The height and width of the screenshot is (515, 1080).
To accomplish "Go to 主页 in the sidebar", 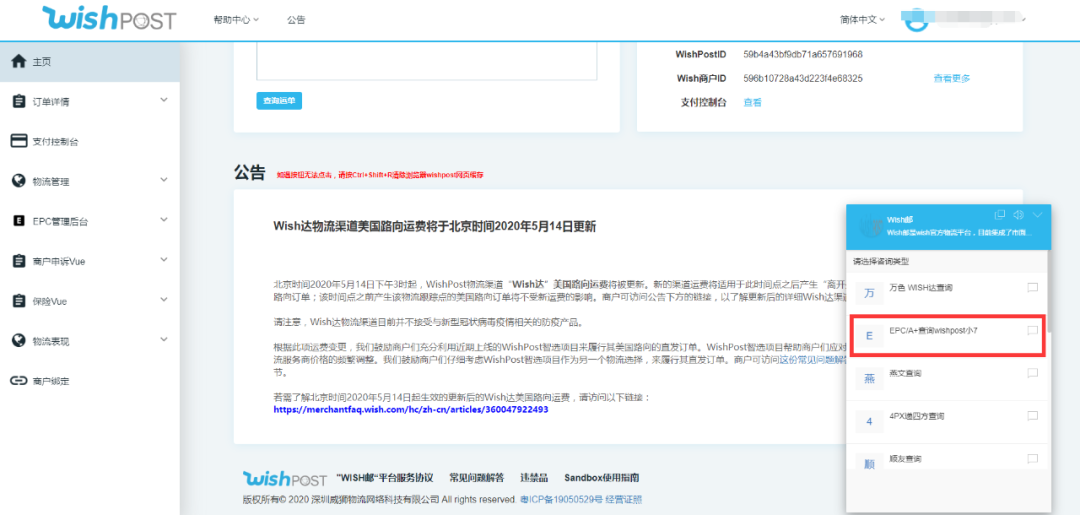I will [90, 62].
